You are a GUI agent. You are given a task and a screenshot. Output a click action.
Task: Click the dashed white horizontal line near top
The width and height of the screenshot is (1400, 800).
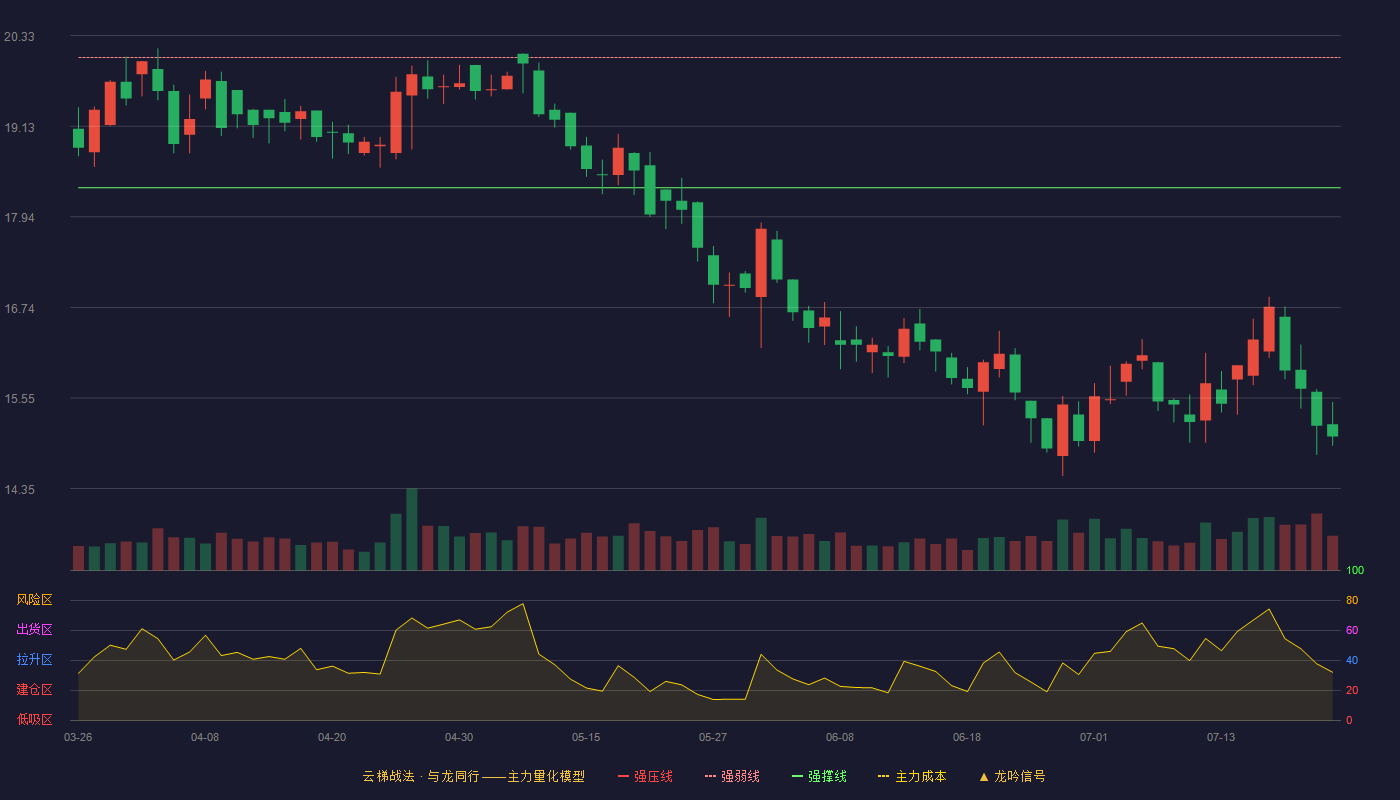(x=709, y=58)
